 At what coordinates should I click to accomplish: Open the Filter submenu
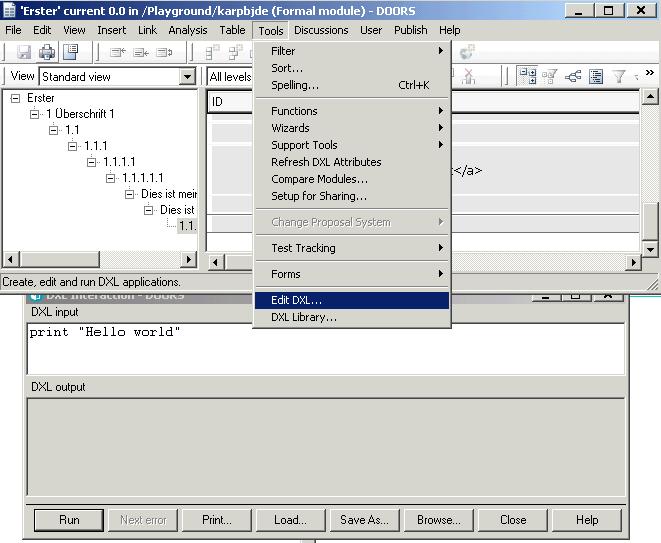[x=352, y=51]
